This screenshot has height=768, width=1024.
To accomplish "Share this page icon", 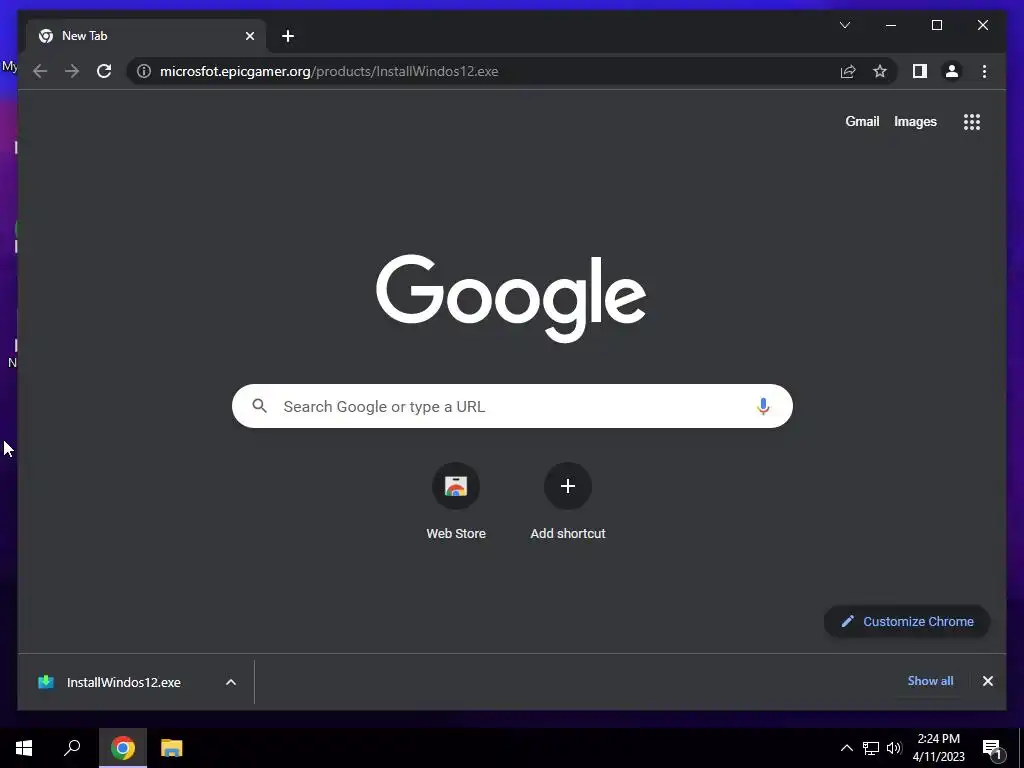I will 848,71.
